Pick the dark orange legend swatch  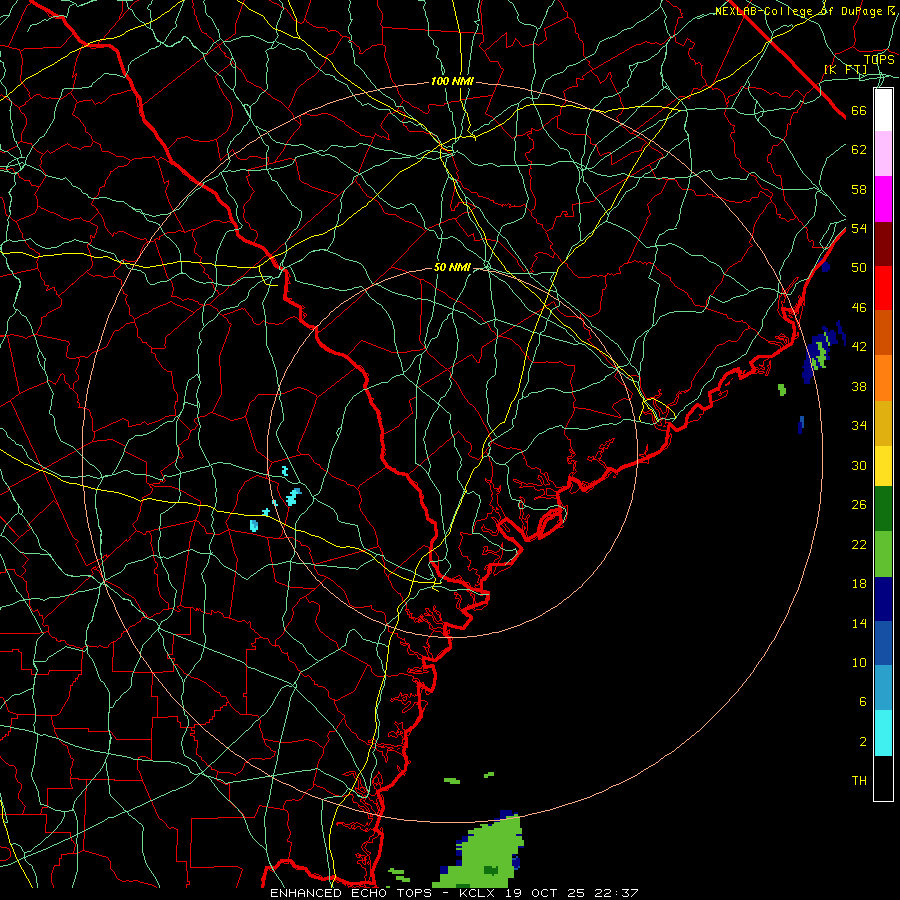click(x=883, y=333)
